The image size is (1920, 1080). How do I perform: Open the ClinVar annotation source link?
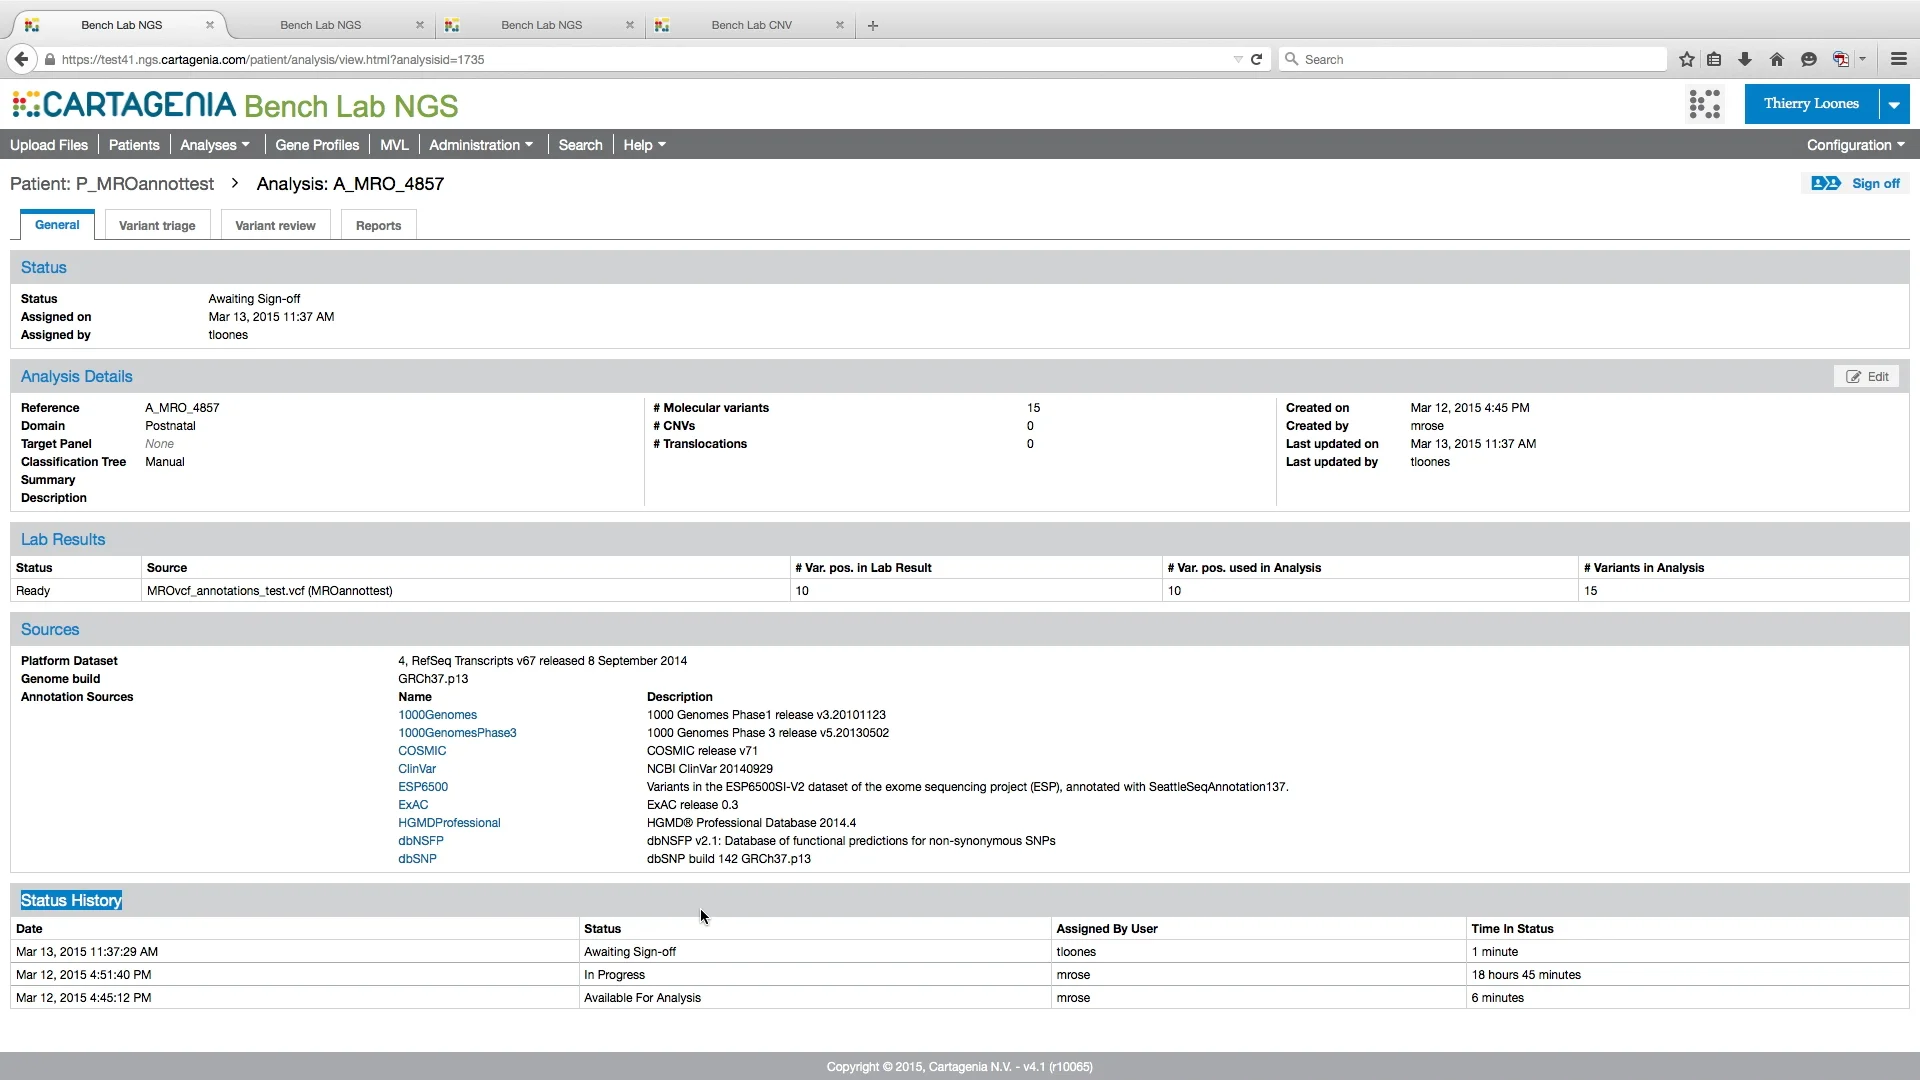(417, 769)
